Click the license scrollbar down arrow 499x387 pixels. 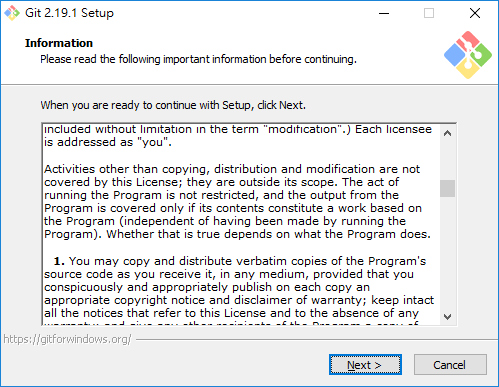447,316
